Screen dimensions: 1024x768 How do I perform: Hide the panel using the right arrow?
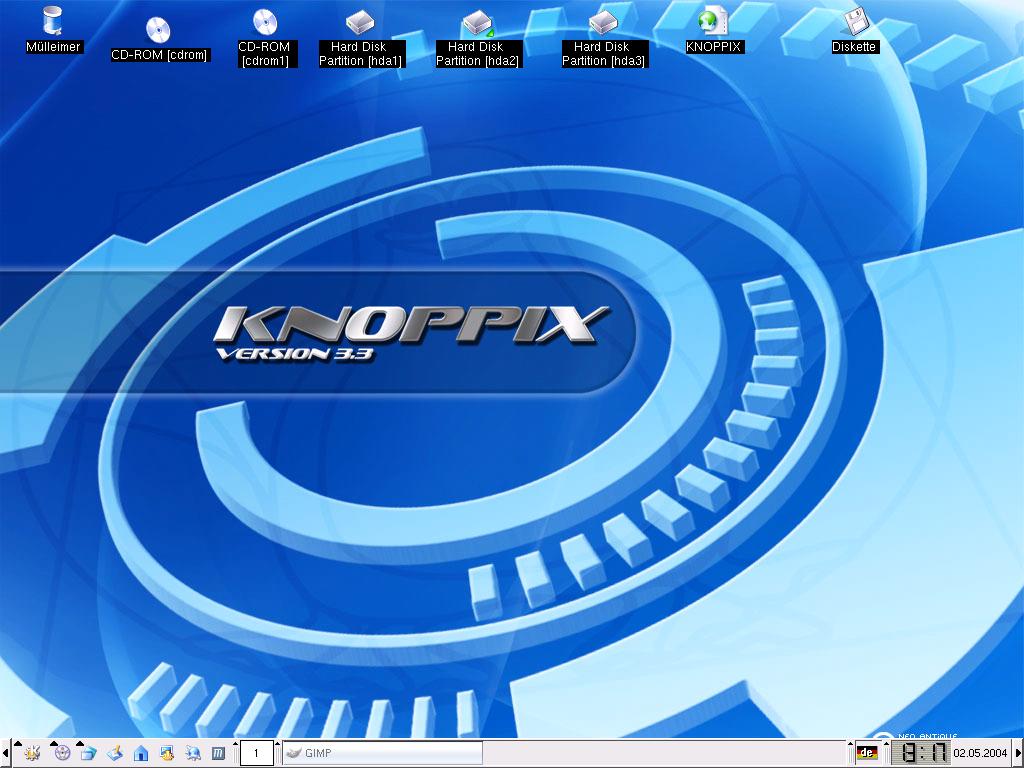1018,753
